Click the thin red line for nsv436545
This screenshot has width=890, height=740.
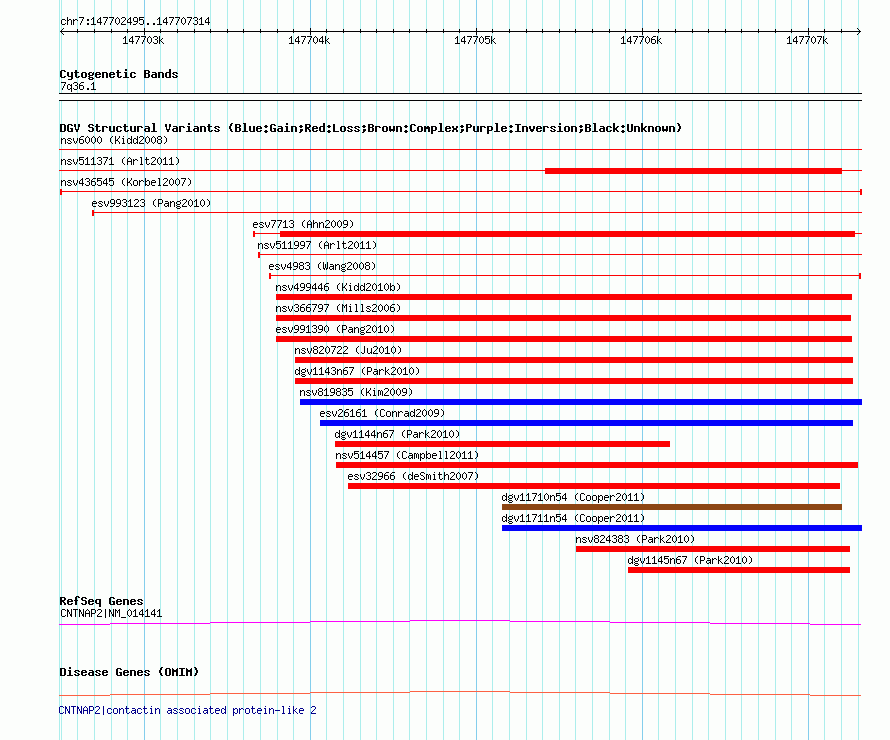click(x=460, y=192)
